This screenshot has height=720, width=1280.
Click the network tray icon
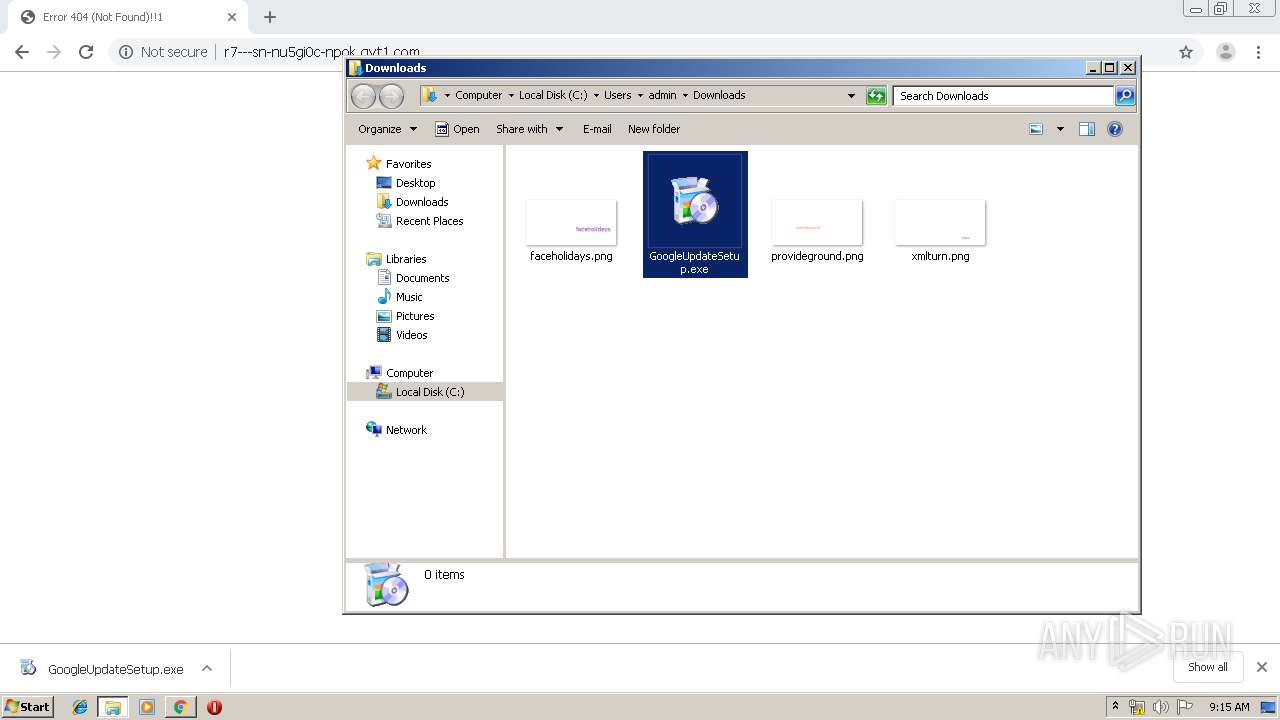(1137, 707)
